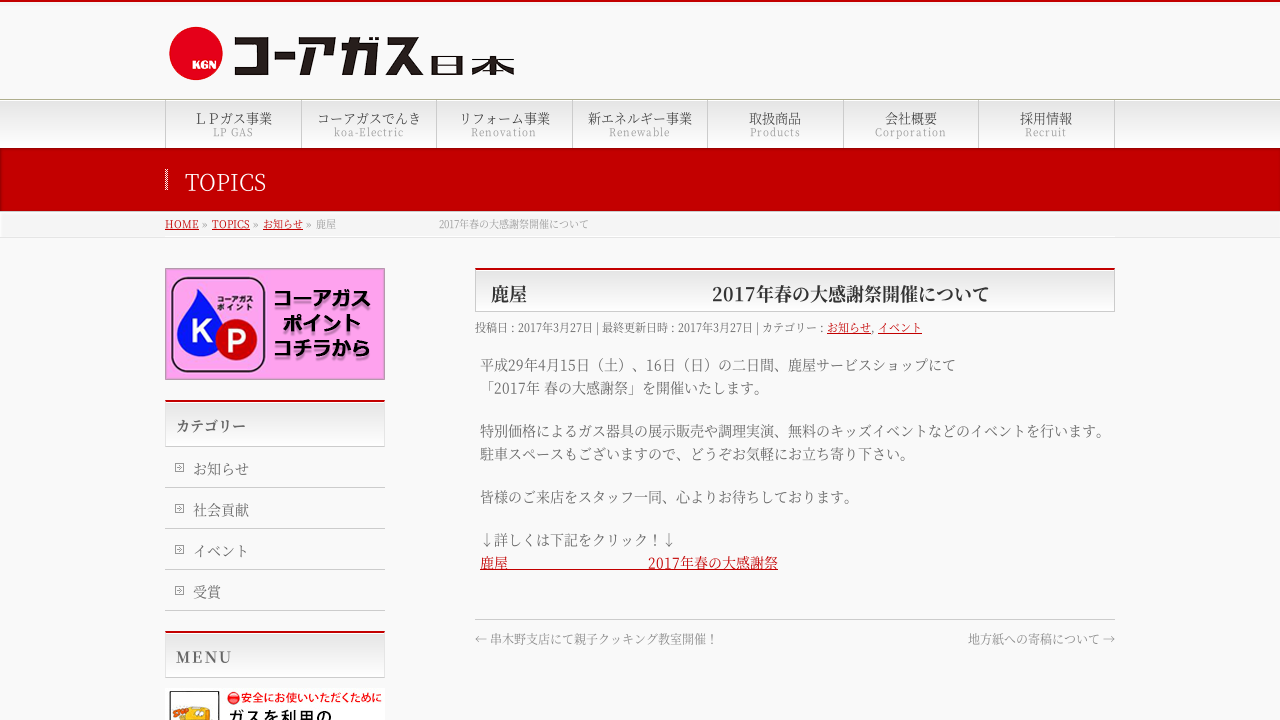Go to 会社概要 Corporation page
Viewport: 1280px width, 720px height.
click(x=911, y=124)
